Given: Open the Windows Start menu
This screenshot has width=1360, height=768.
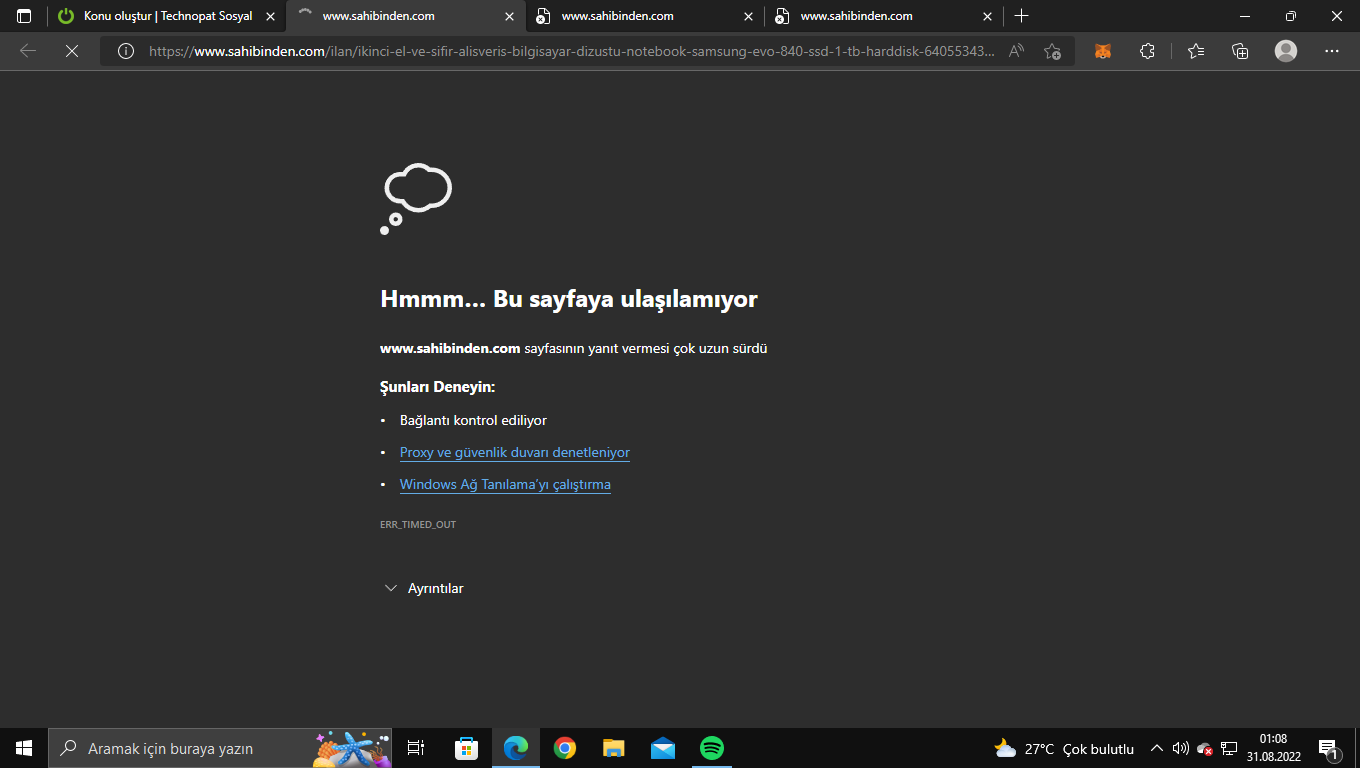Looking at the screenshot, I should click(x=24, y=748).
